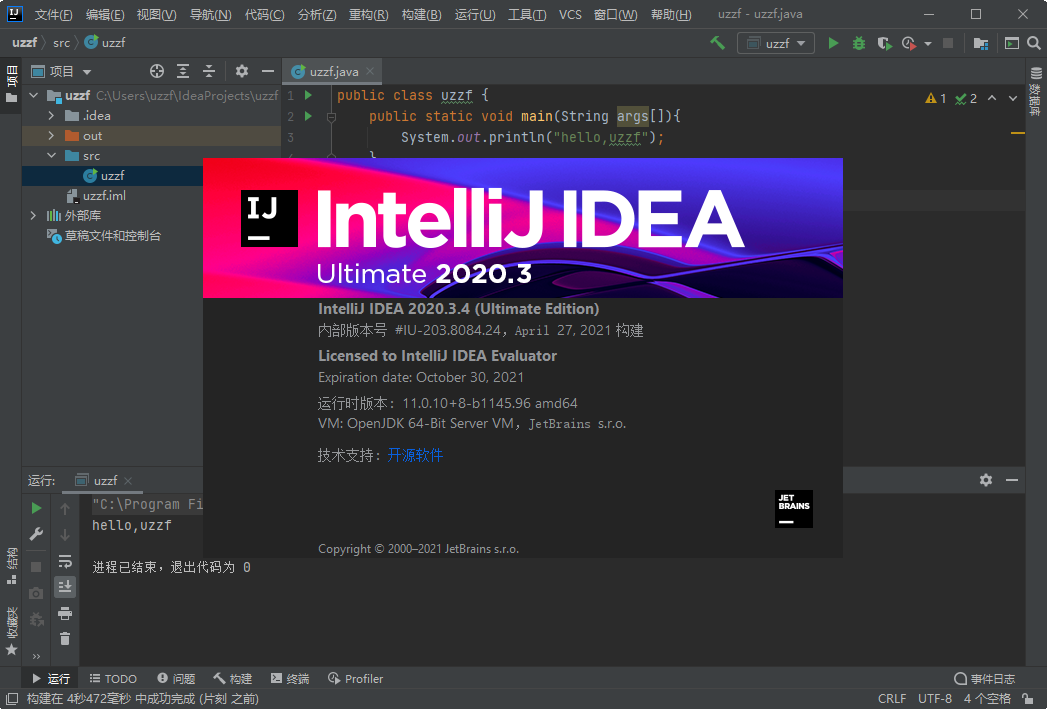Collapse the uzzf project root node

pyautogui.click(x=33, y=95)
